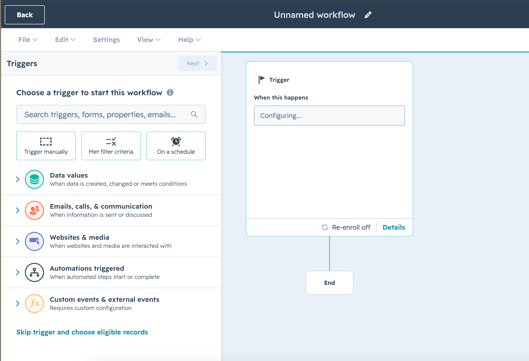
Task: Click the Emails, calls, & communication icon
Action: point(34,211)
